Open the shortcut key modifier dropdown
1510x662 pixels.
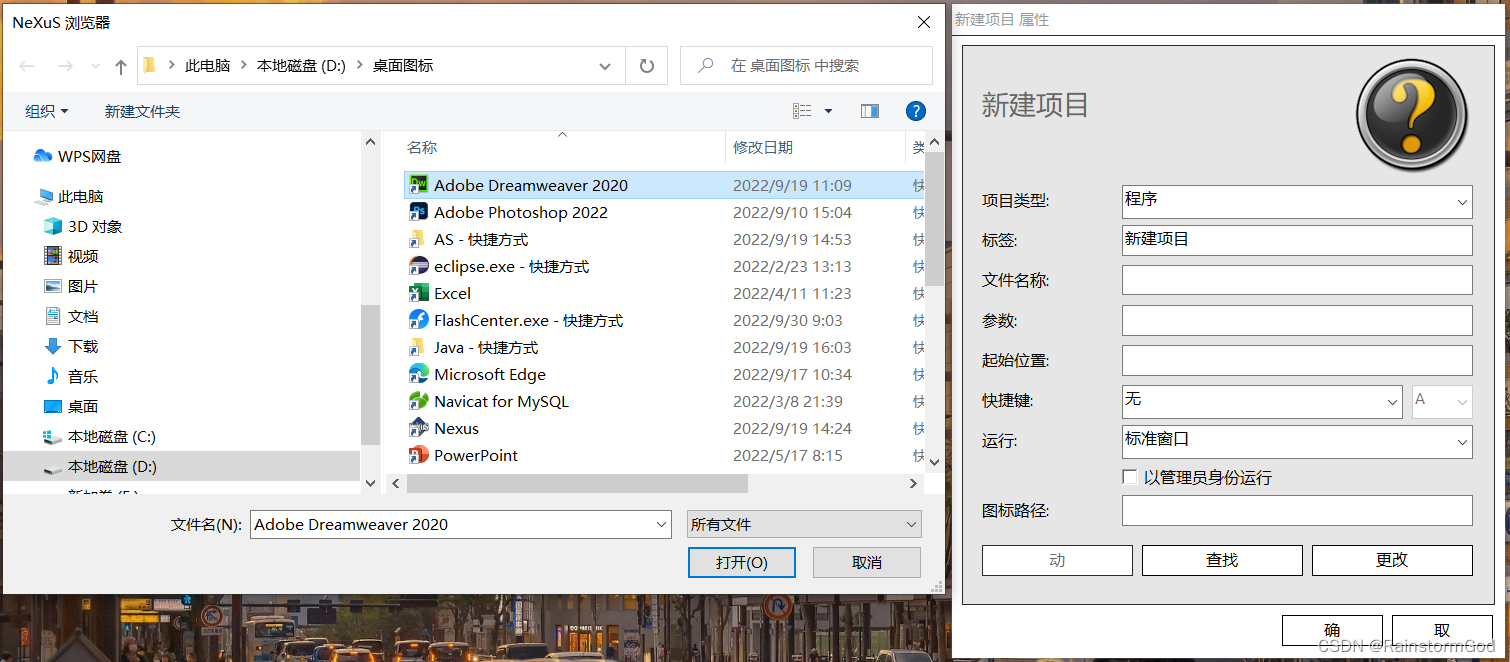pos(1393,402)
